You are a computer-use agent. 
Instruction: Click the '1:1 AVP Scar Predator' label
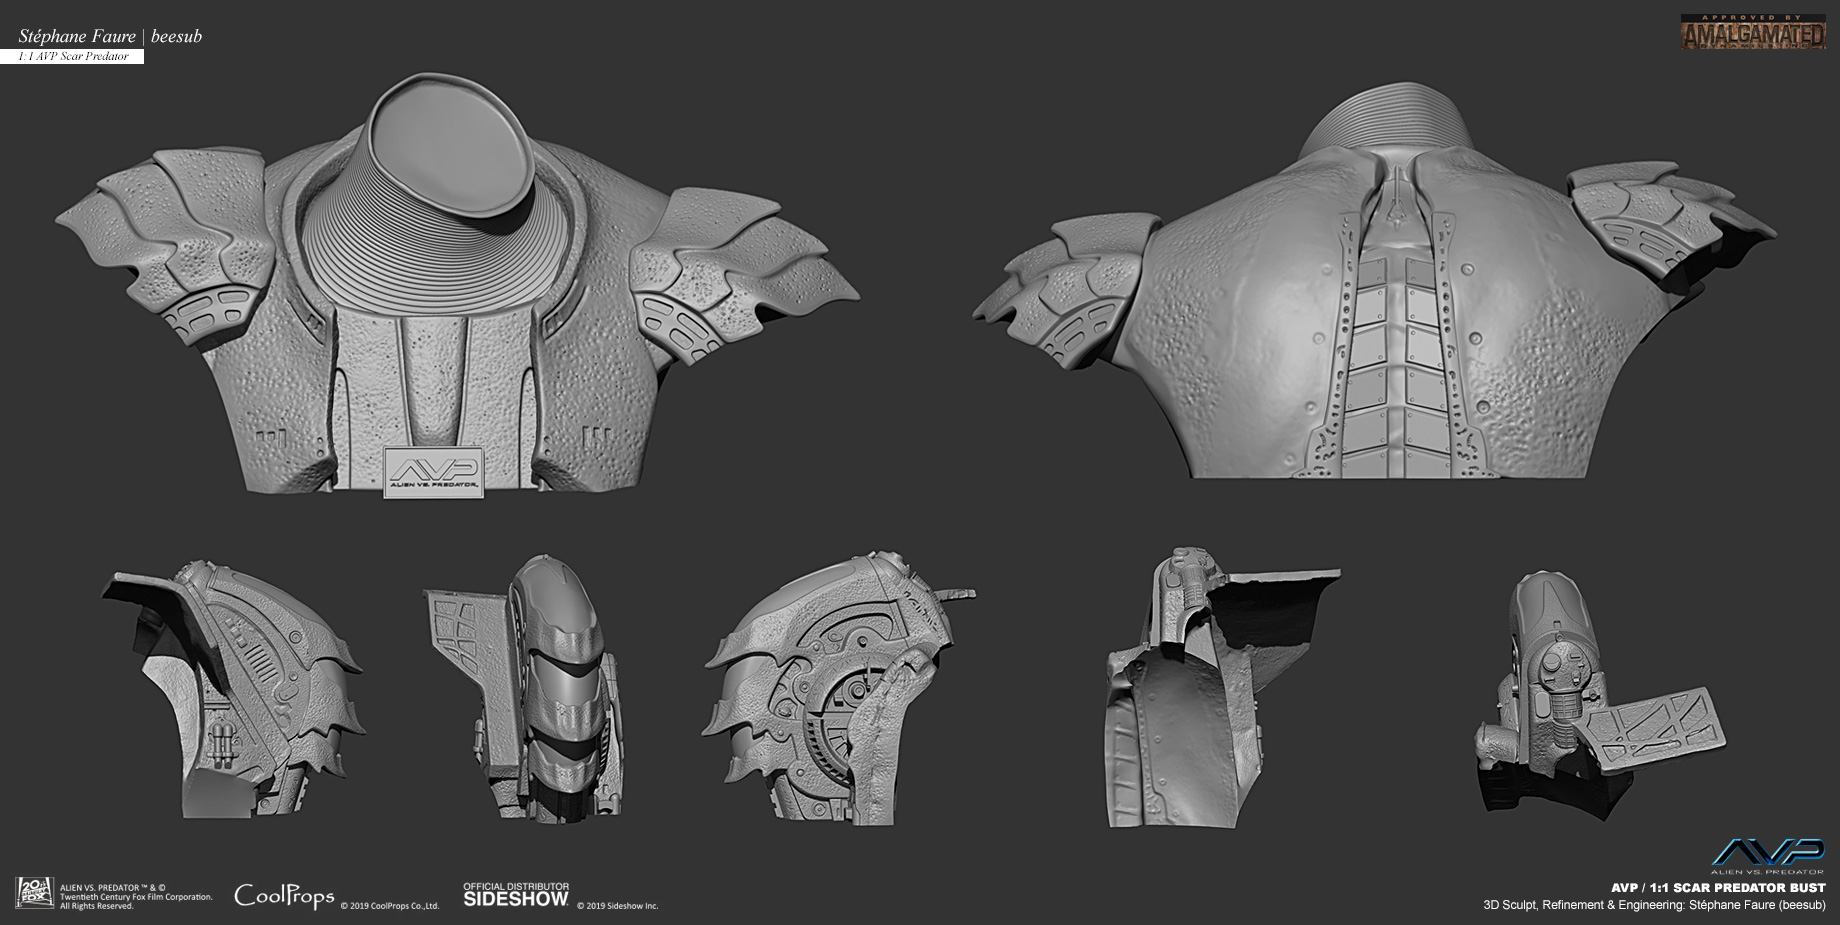click(74, 57)
